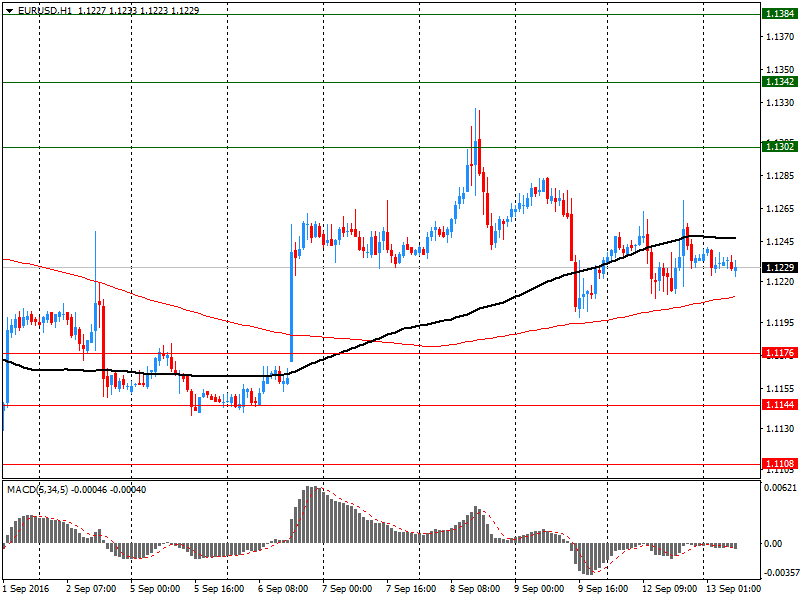Click the 1.1155 price scale value
Viewport: 800px width, 600px height.
(x=780, y=389)
